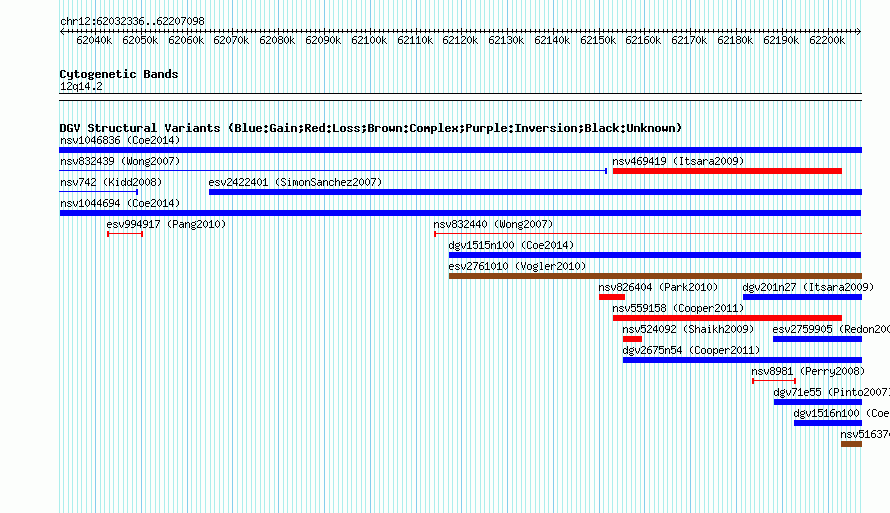
Task: Click the nsv469419 (Itsara2009) red loss bar
Action: pyautogui.click(x=727, y=171)
